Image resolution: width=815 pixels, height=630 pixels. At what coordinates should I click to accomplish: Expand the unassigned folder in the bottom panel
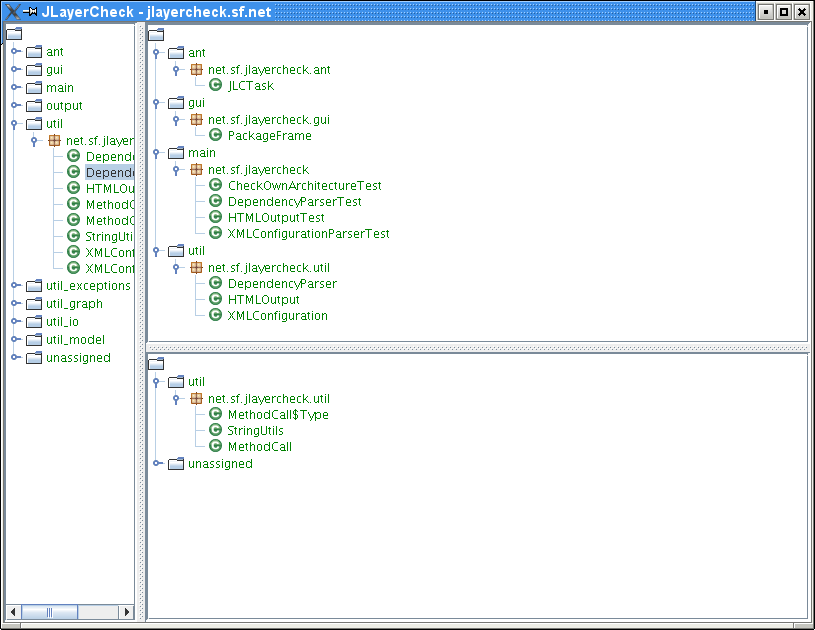coord(157,463)
